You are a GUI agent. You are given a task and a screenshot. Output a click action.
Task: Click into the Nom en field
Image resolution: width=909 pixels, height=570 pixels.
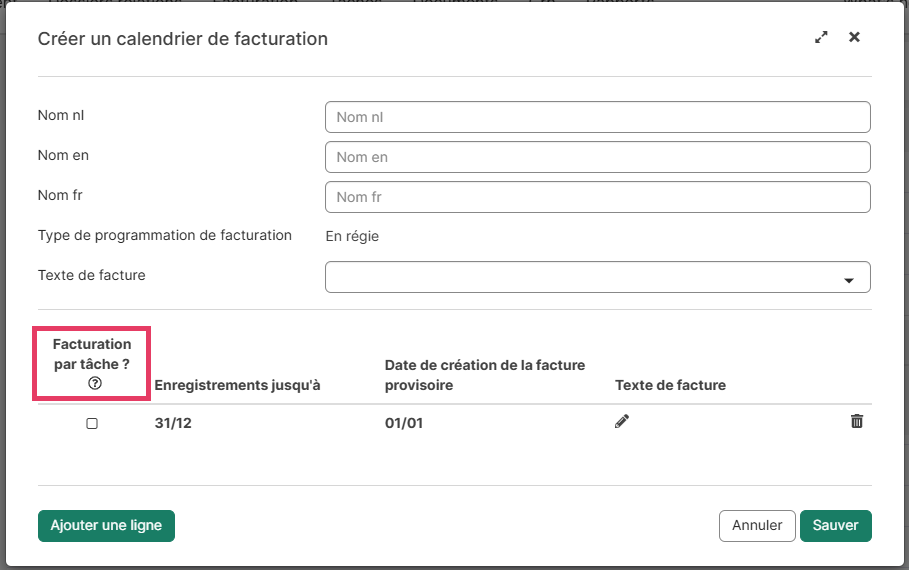(x=597, y=157)
